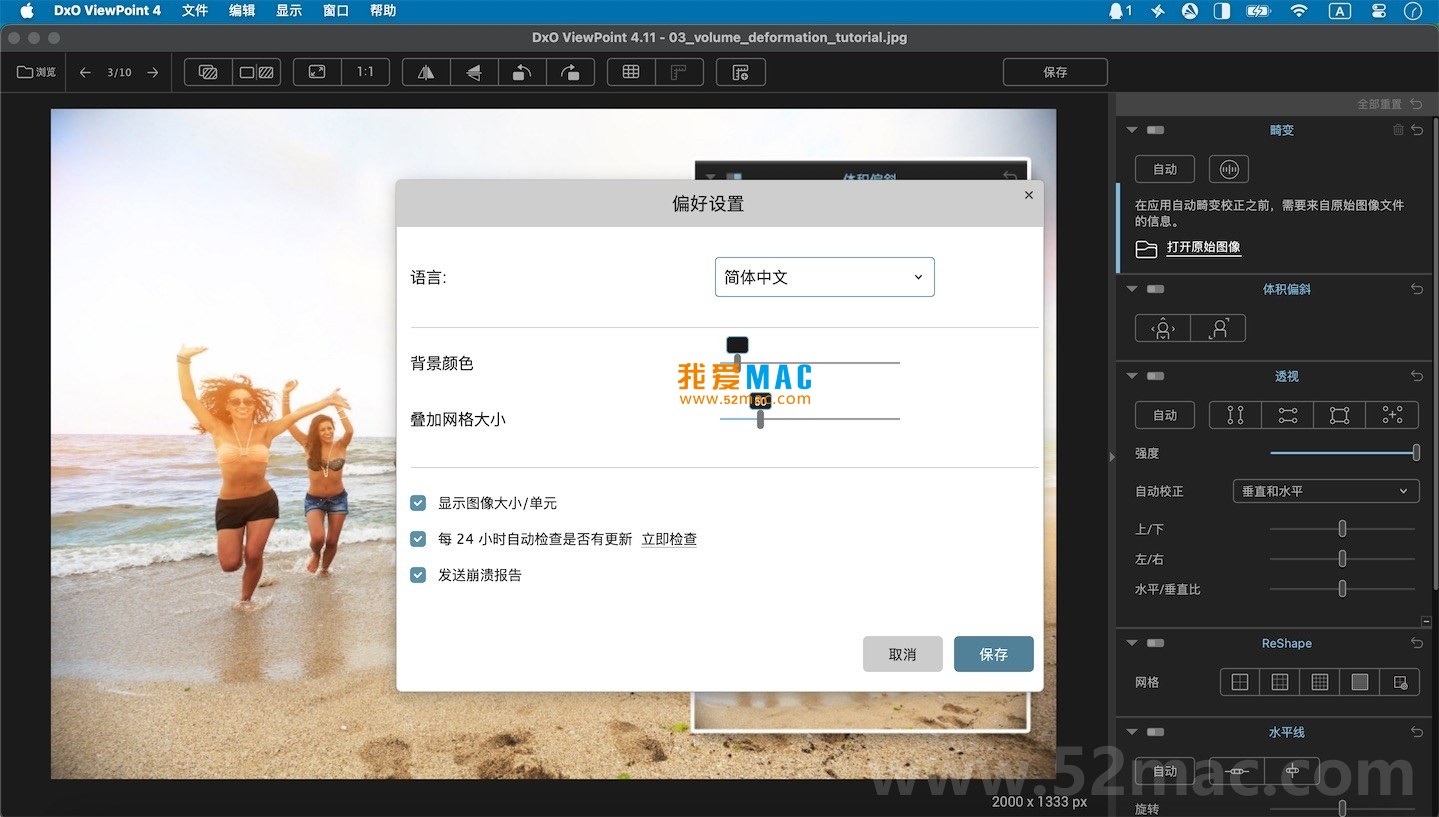Click the disabled ruler guide icon
Screen dimensions: 1439x817
pyautogui.click(x=679, y=72)
